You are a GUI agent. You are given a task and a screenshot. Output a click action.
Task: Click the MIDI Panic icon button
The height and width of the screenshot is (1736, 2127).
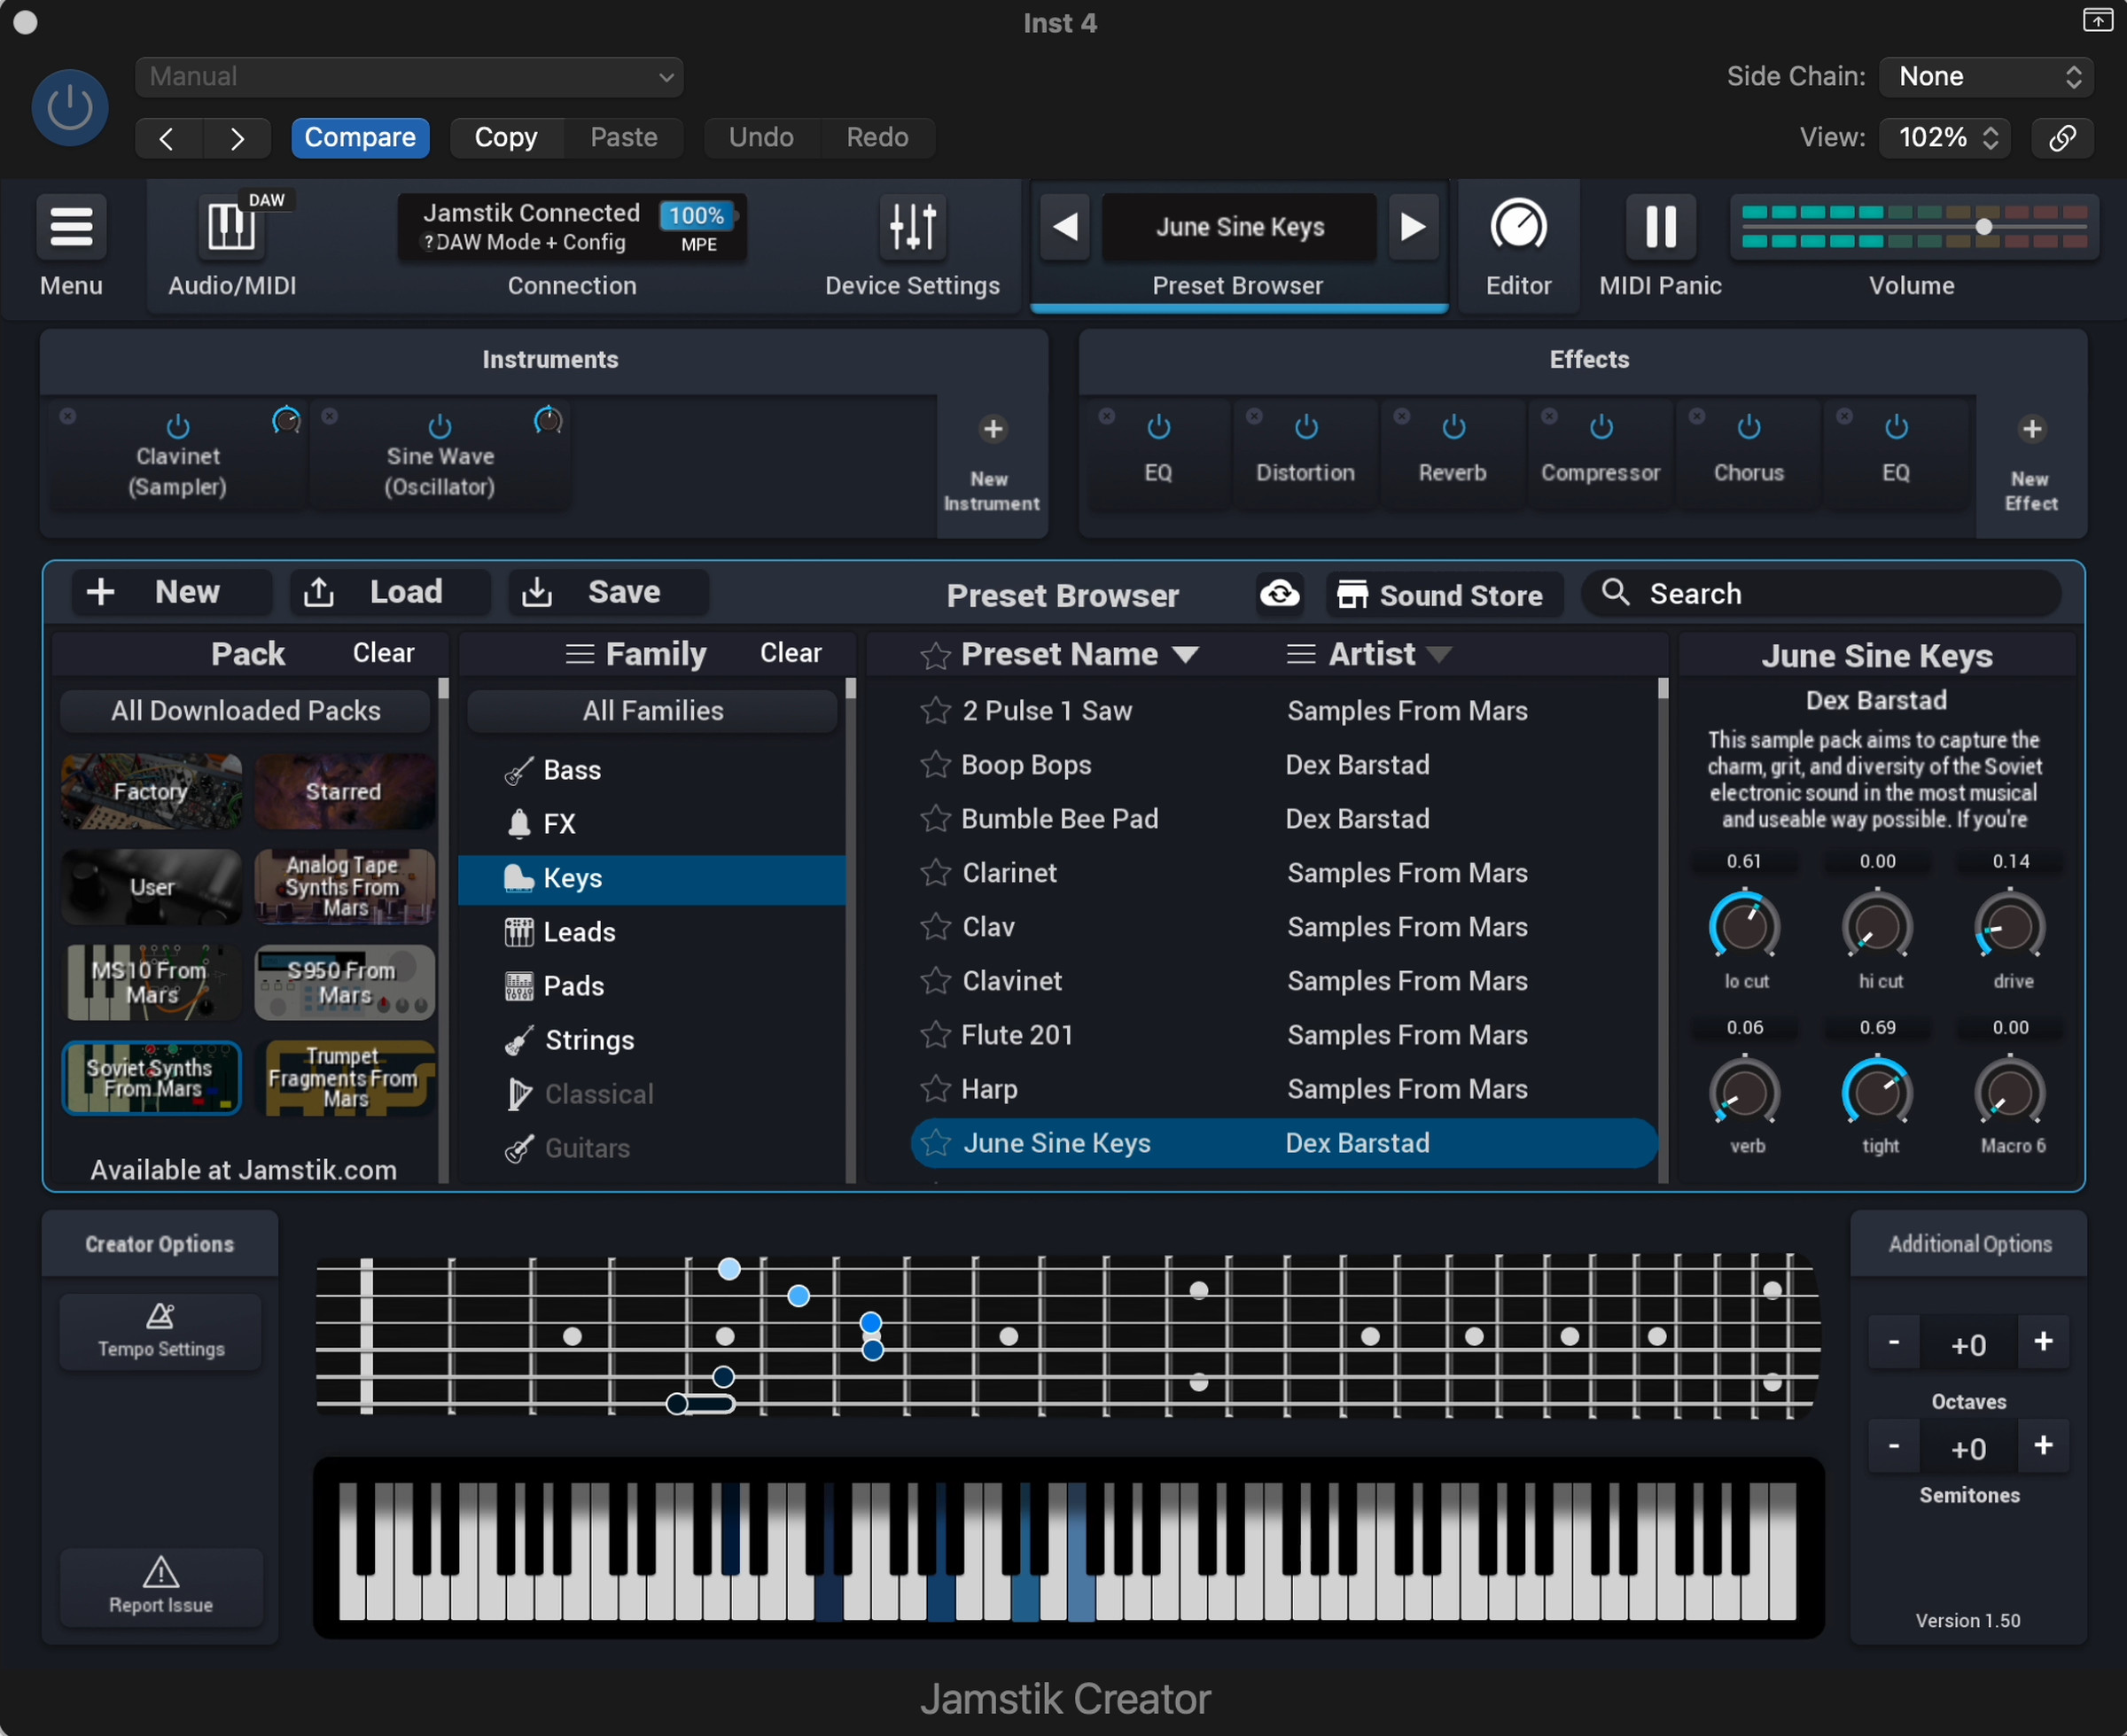(x=1659, y=226)
